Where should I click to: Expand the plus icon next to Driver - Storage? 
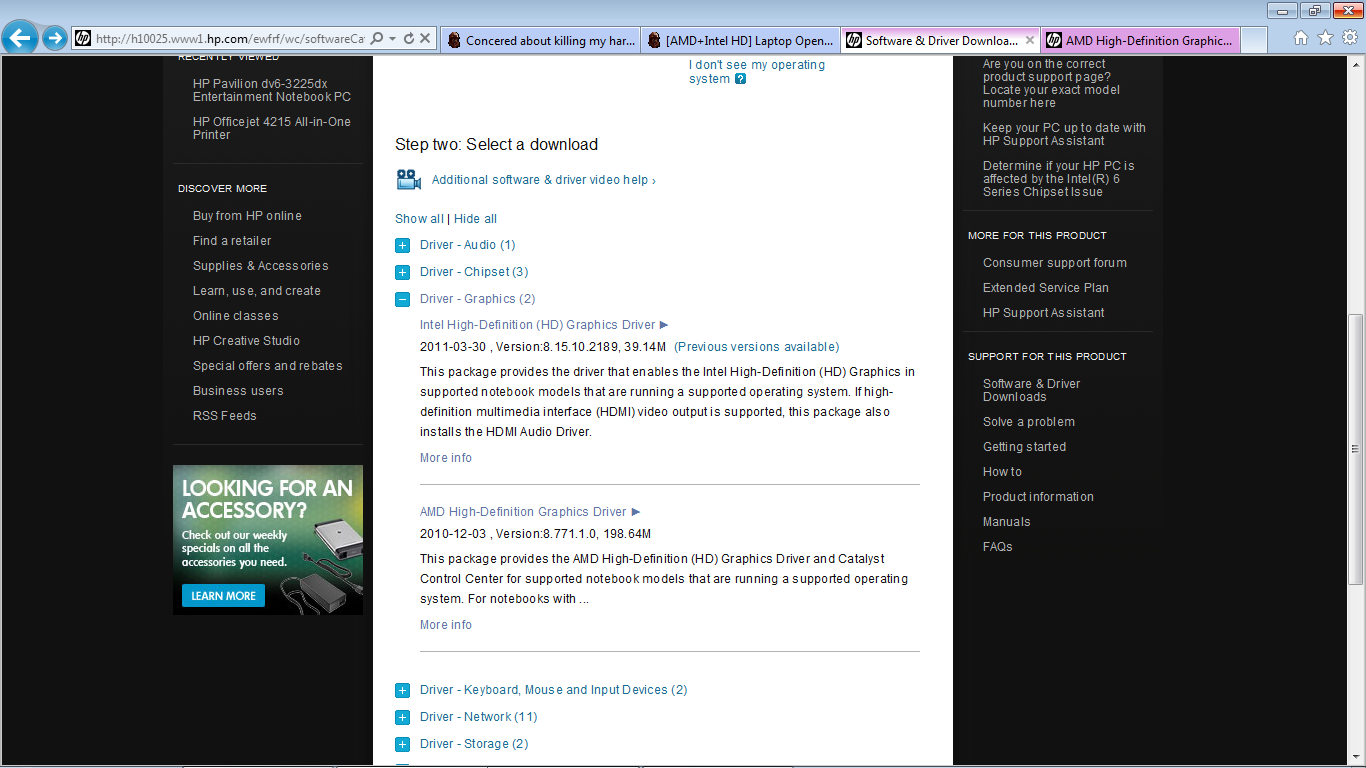click(402, 744)
